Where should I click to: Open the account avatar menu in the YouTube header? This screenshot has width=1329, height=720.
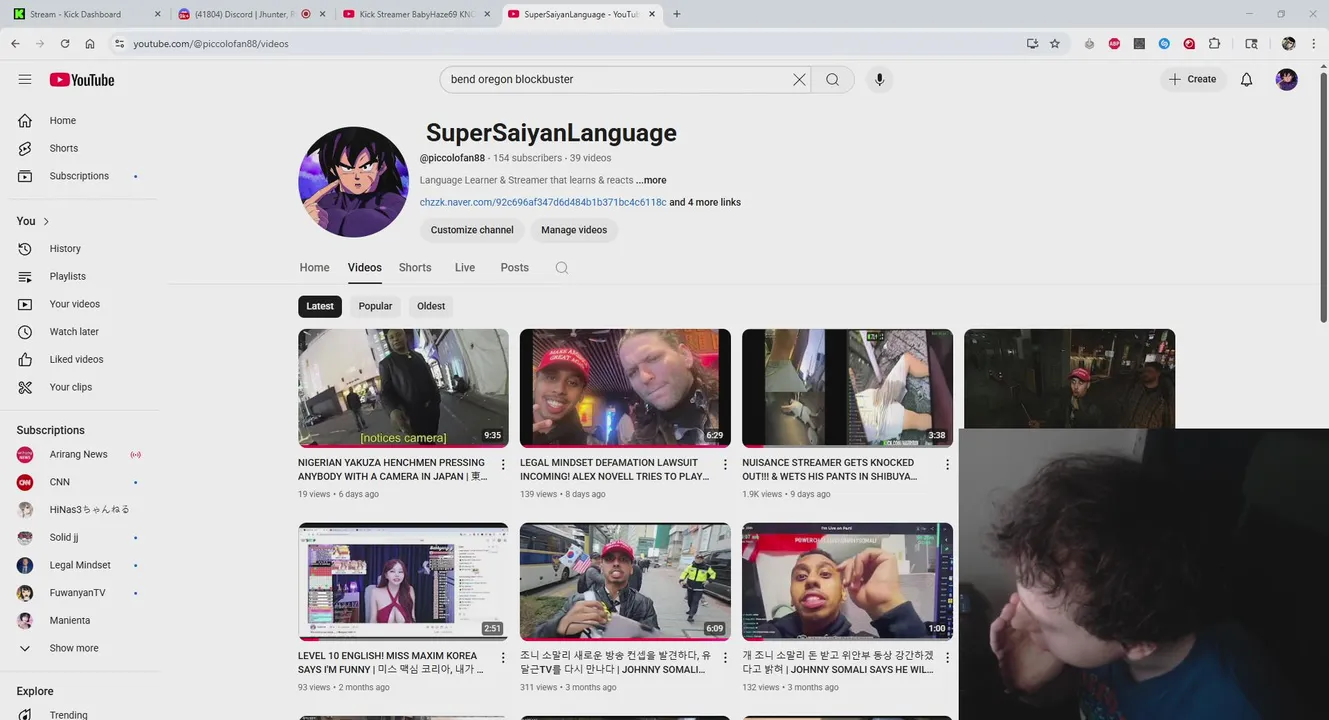coord(1287,79)
